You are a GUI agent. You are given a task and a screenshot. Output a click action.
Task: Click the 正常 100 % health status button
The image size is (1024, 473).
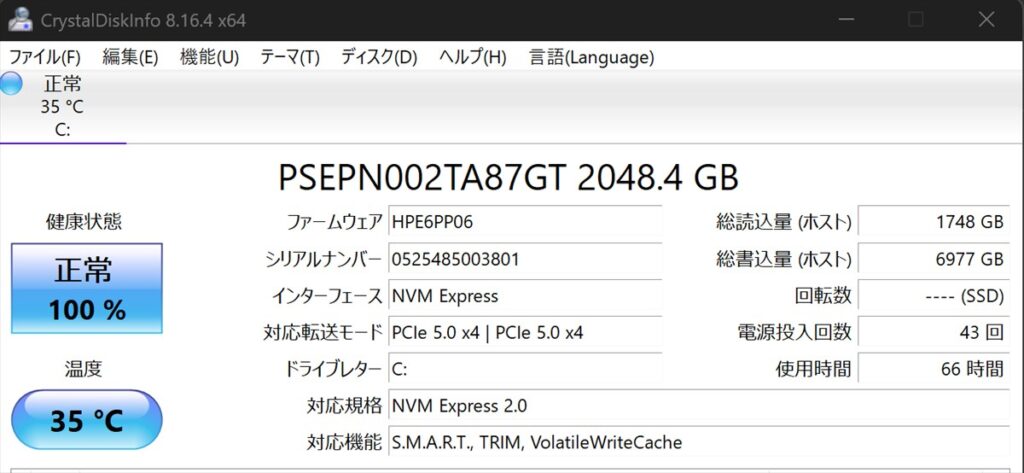87,288
